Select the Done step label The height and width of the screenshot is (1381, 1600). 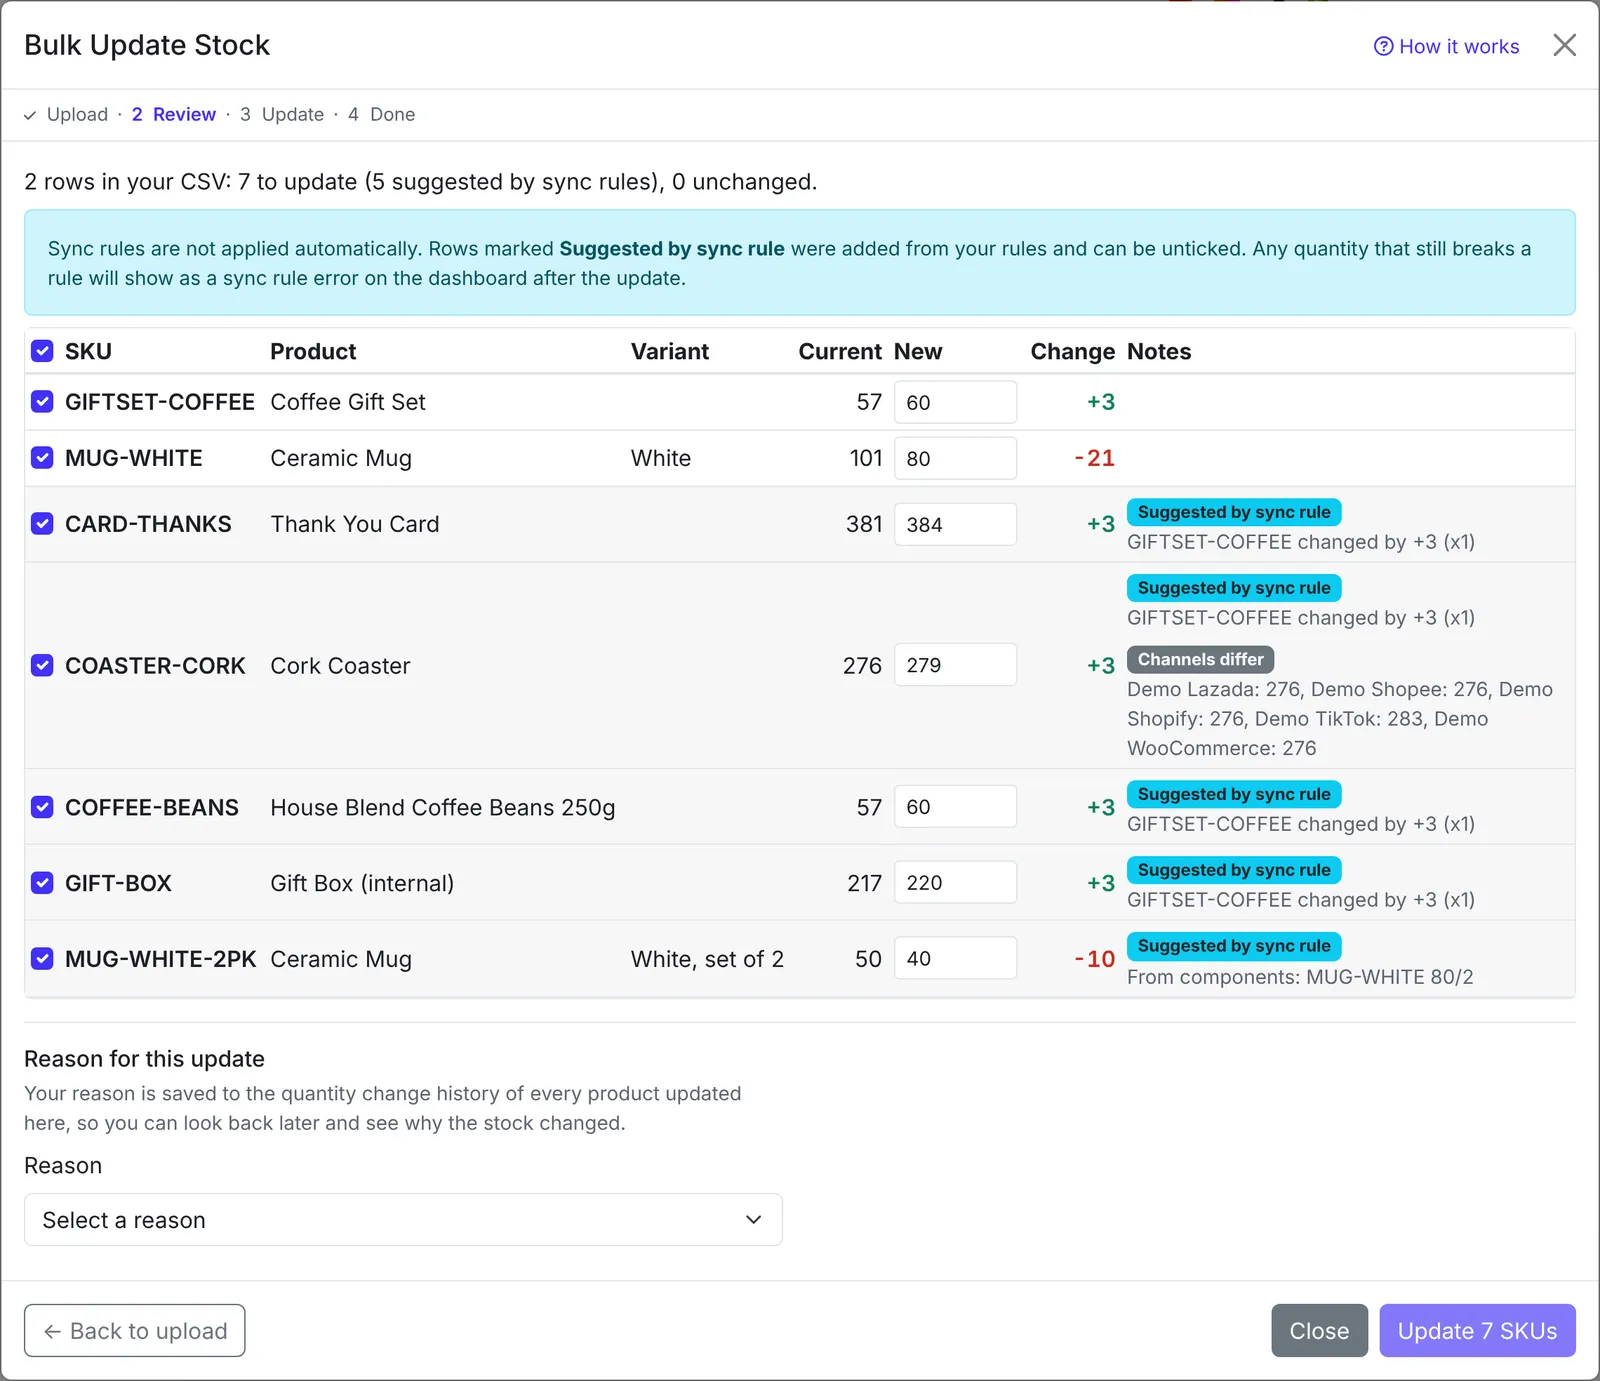point(381,114)
